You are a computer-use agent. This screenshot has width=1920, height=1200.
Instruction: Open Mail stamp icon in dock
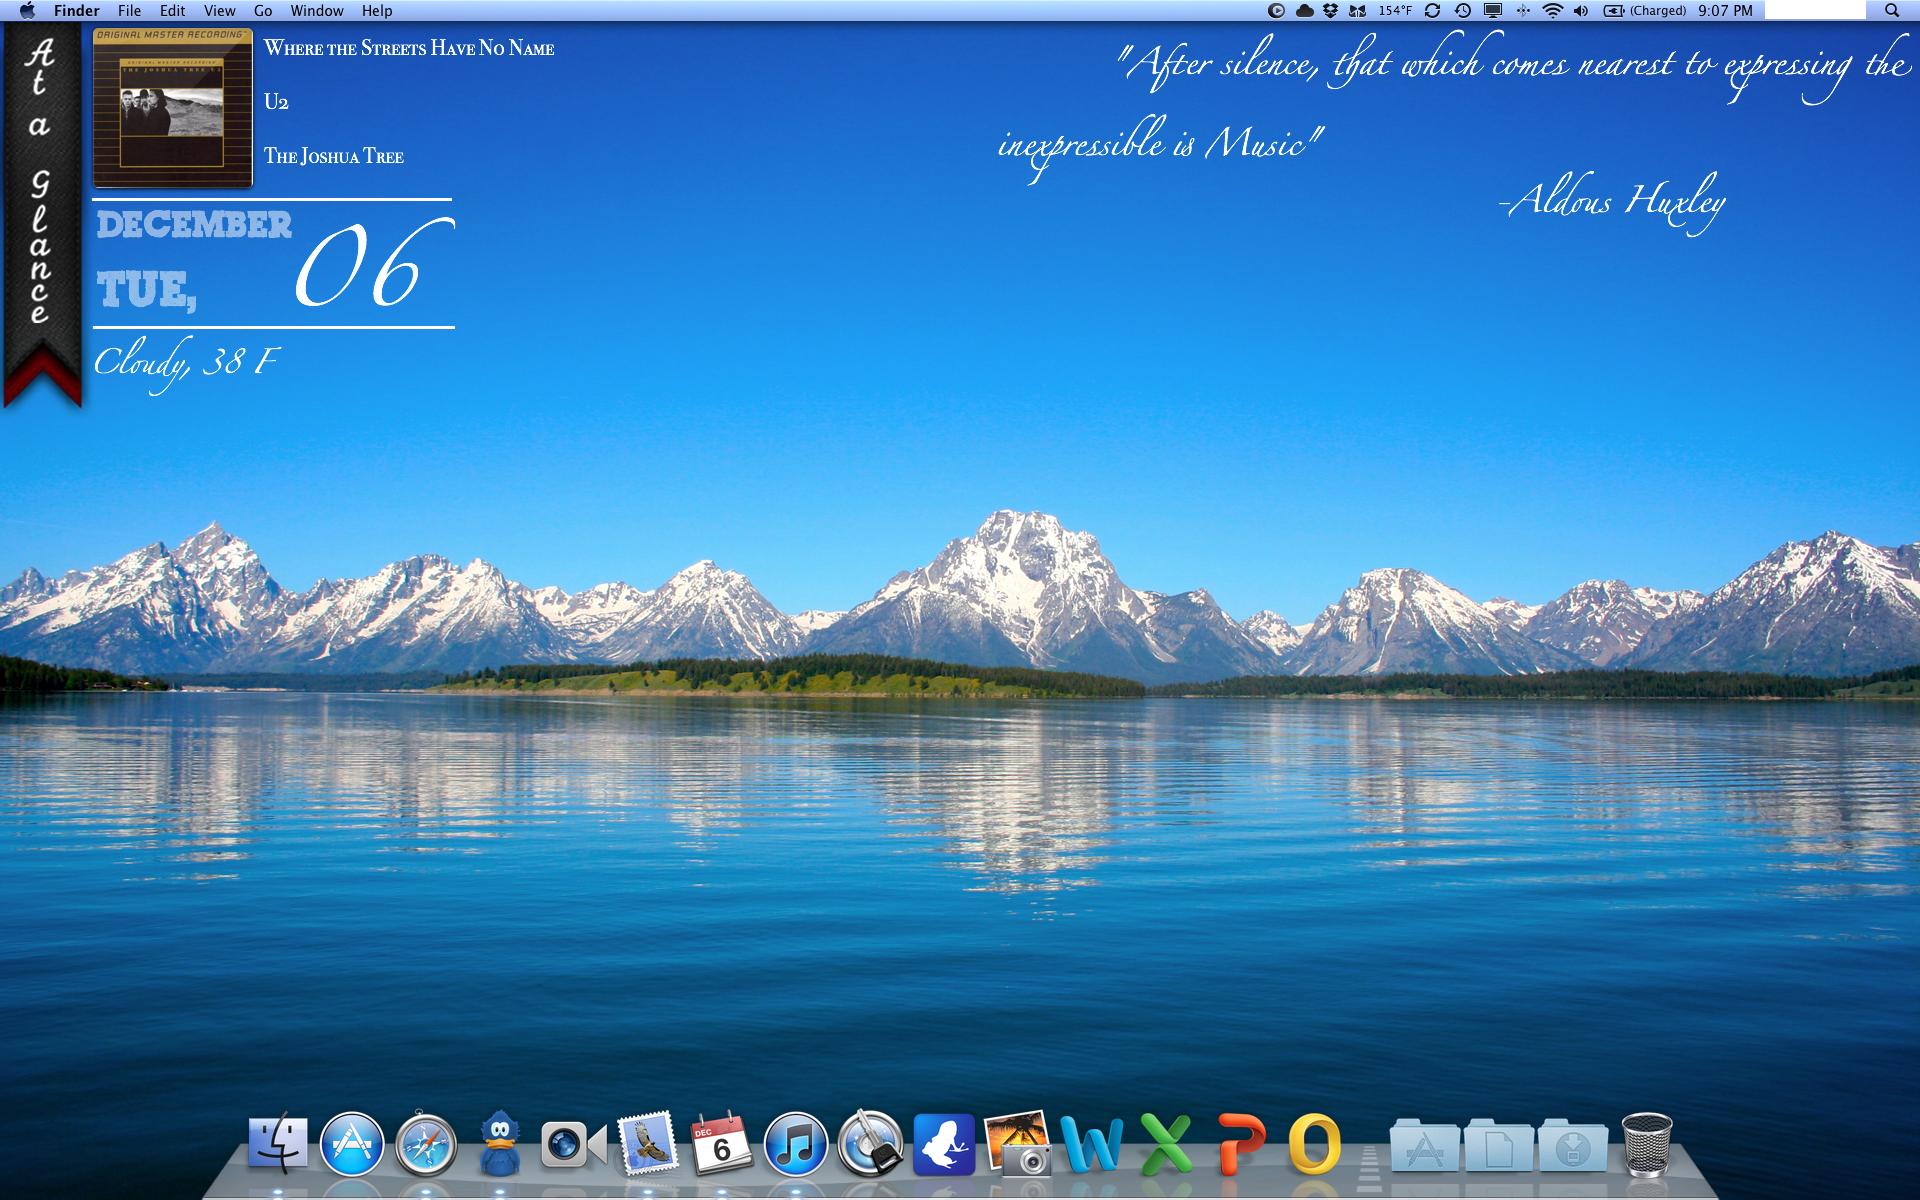pos(647,1143)
